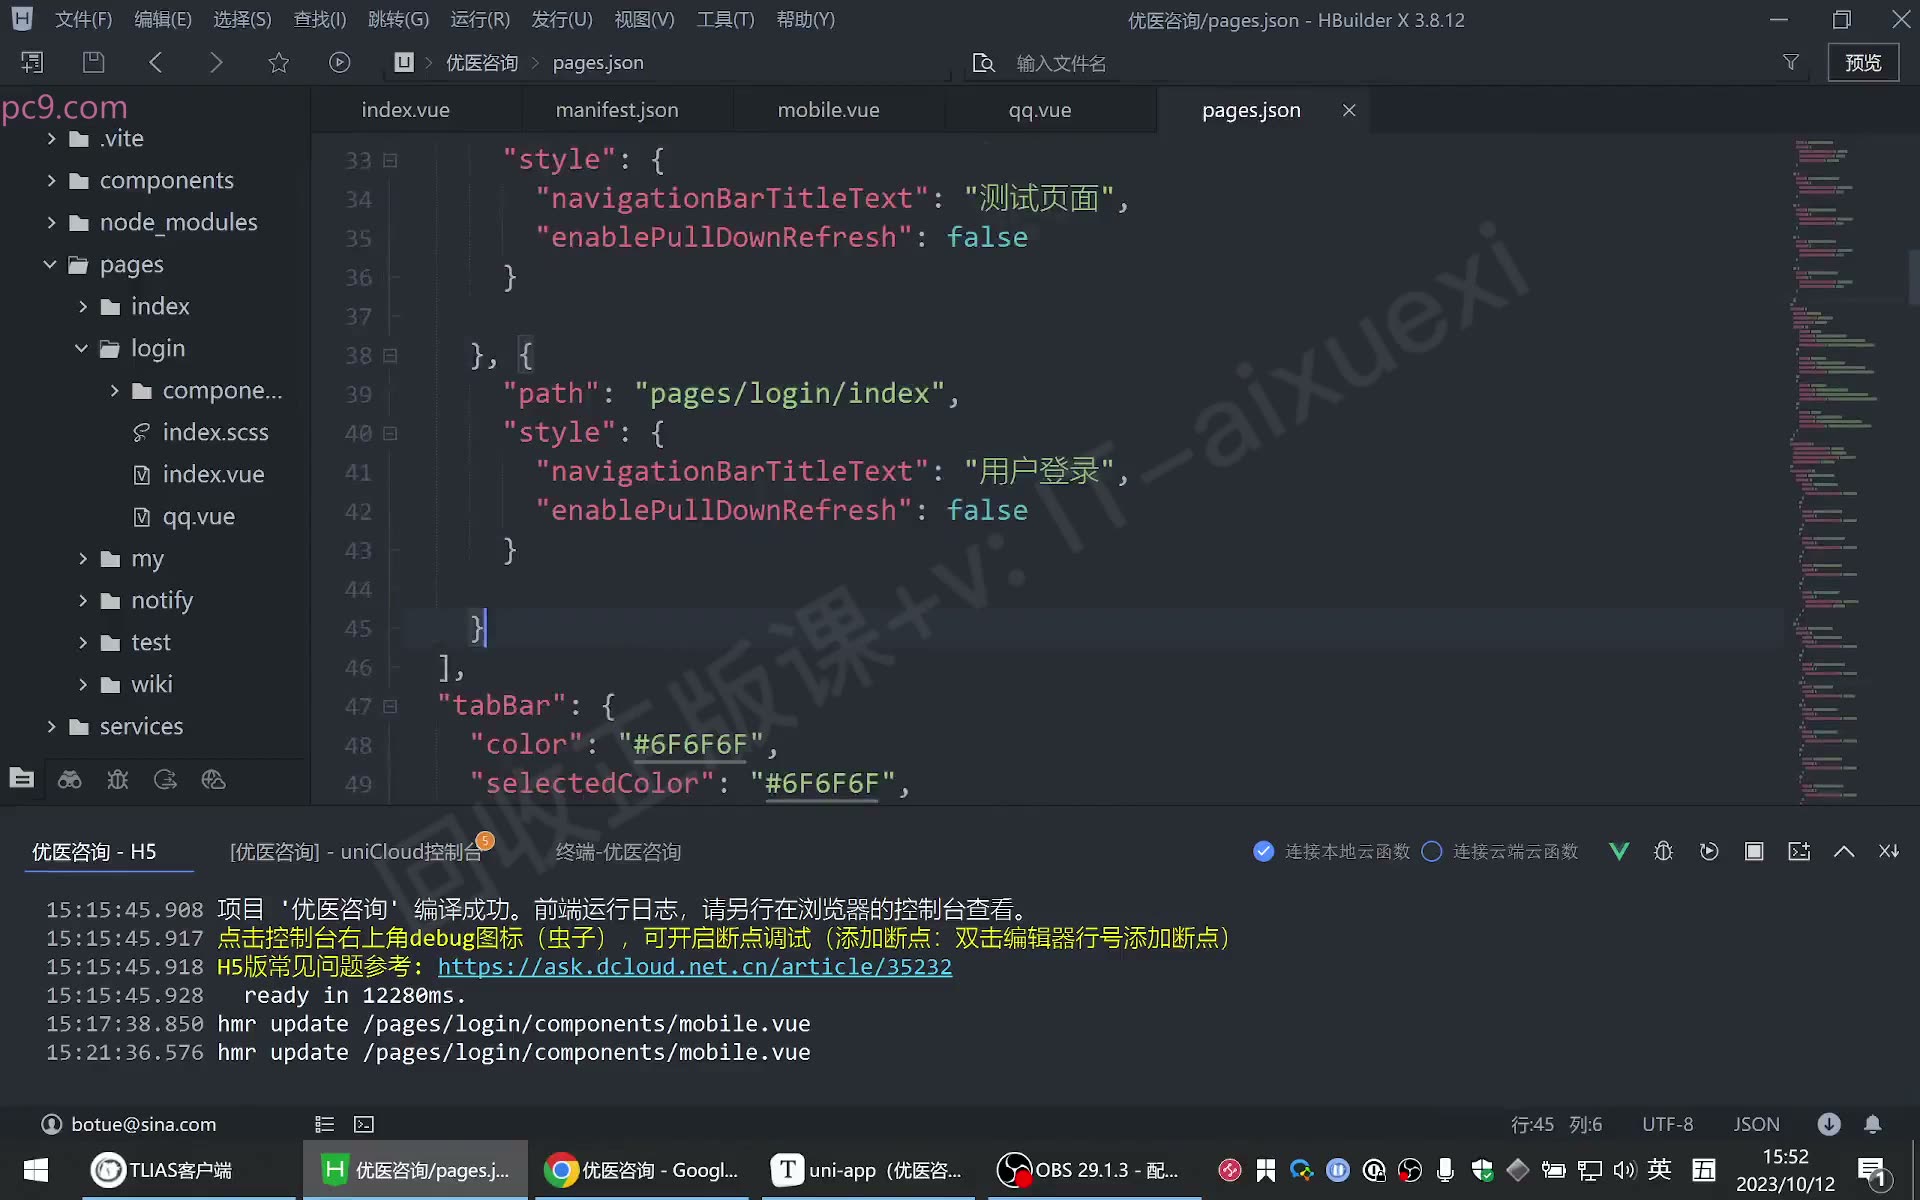Collapse code fold at line 47
This screenshot has height=1200, width=1920.
[390, 706]
